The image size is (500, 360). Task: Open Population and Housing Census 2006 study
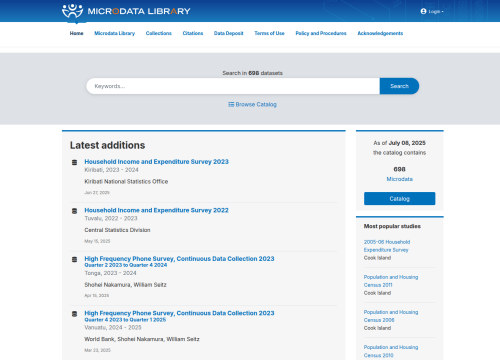[x=391, y=316]
